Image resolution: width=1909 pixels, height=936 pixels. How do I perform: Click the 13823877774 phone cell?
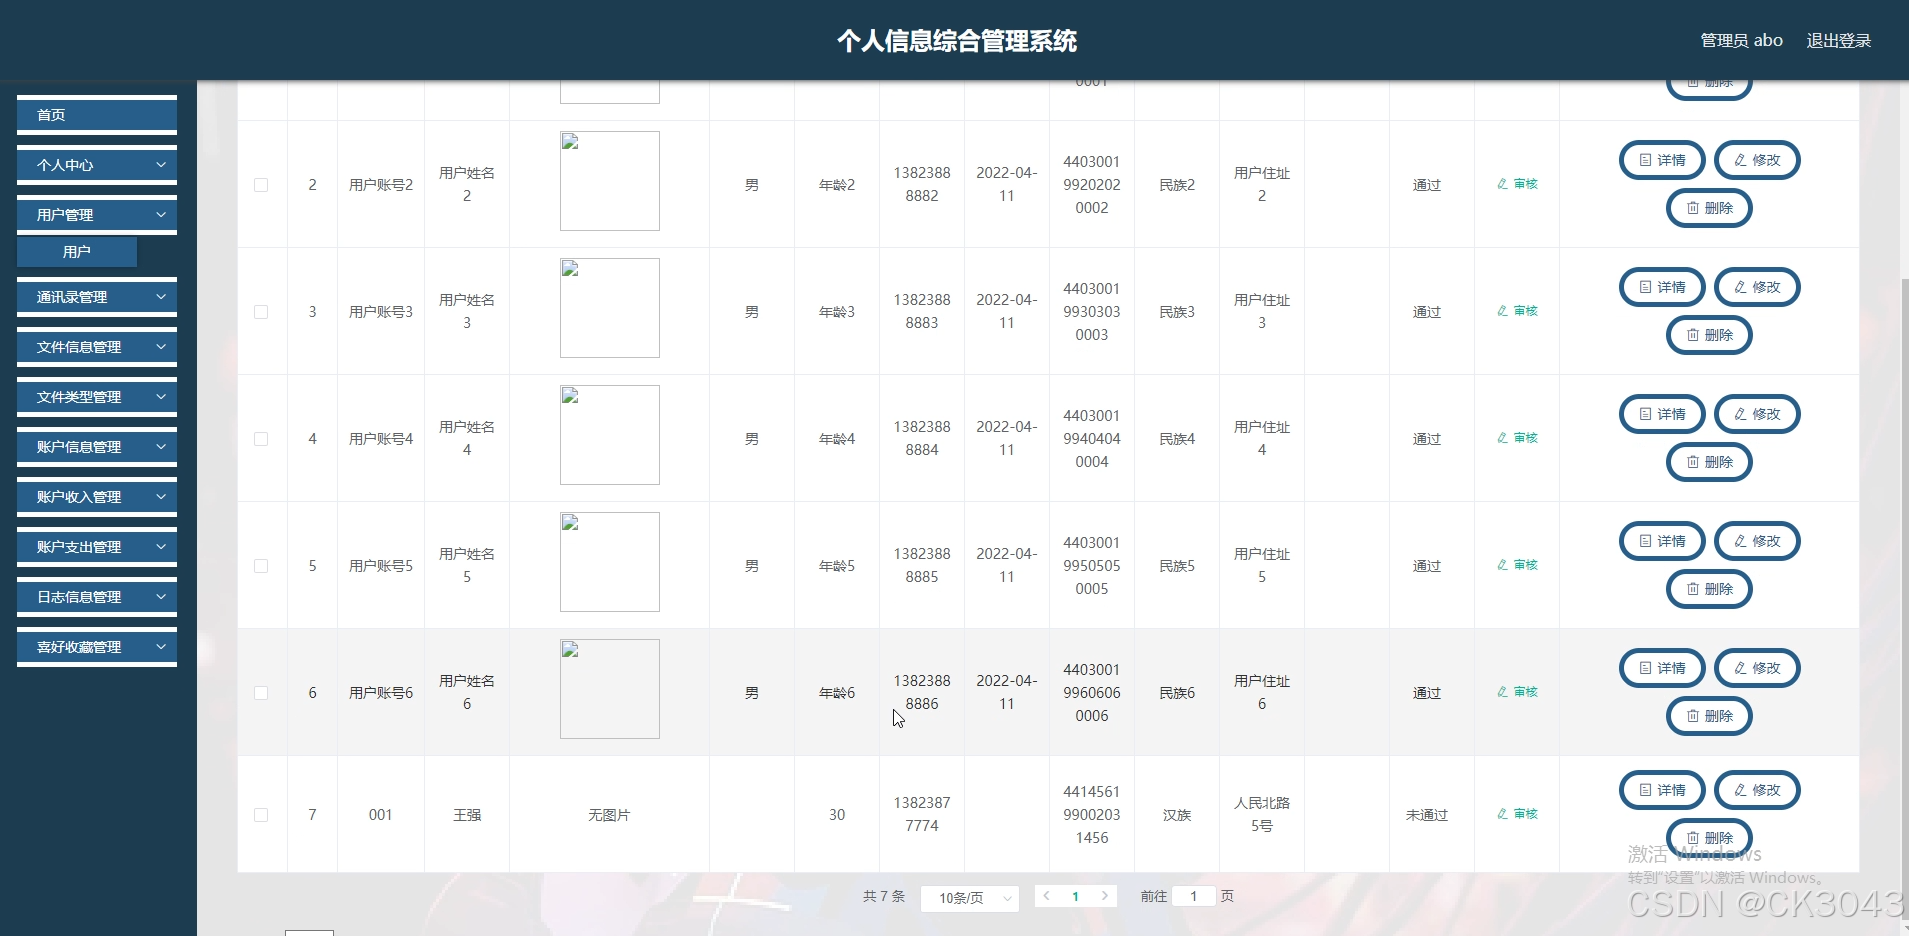point(922,814)
